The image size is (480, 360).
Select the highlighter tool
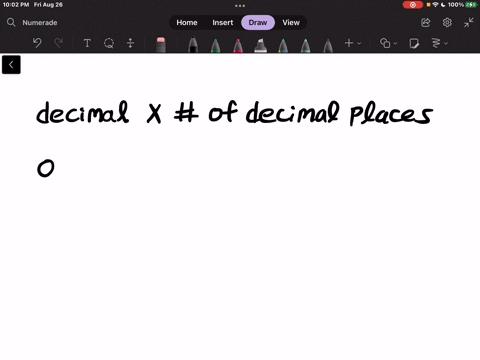pos(260,45)
